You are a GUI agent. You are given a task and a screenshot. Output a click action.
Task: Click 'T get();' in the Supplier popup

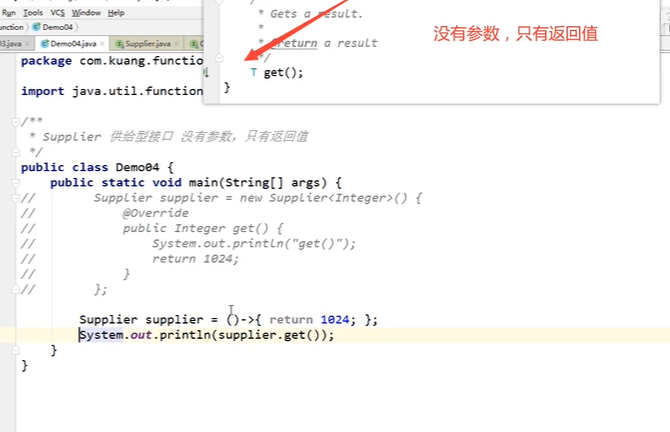coord(277,73)
